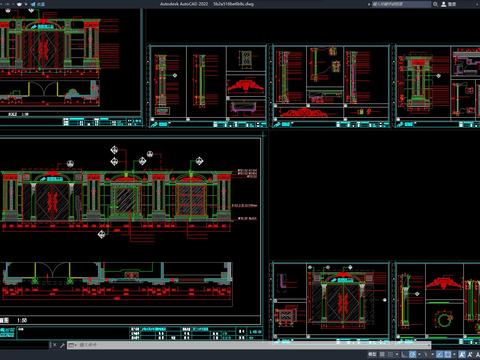Click the sign-in text beside the user icon
Image resolution: width=480 pixels, height=360 pixels.
coord(452,4)
